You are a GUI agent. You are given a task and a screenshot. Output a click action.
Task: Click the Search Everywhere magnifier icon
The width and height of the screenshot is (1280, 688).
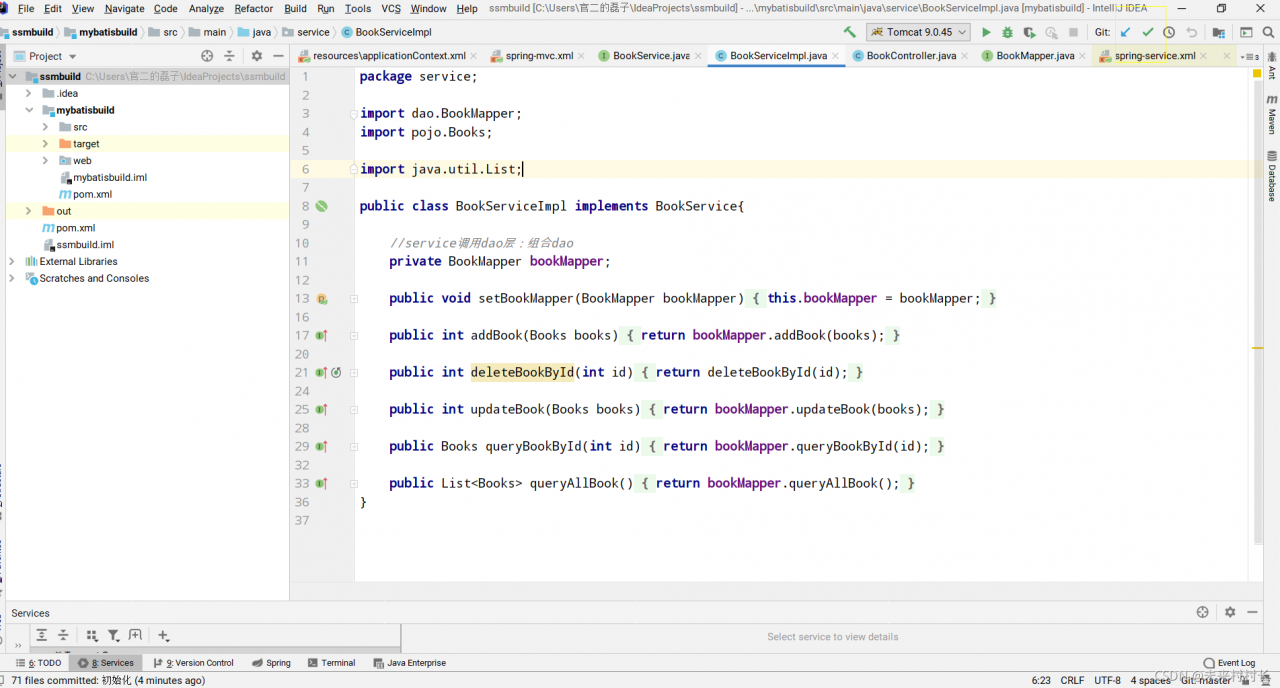tap(1267, 32)
